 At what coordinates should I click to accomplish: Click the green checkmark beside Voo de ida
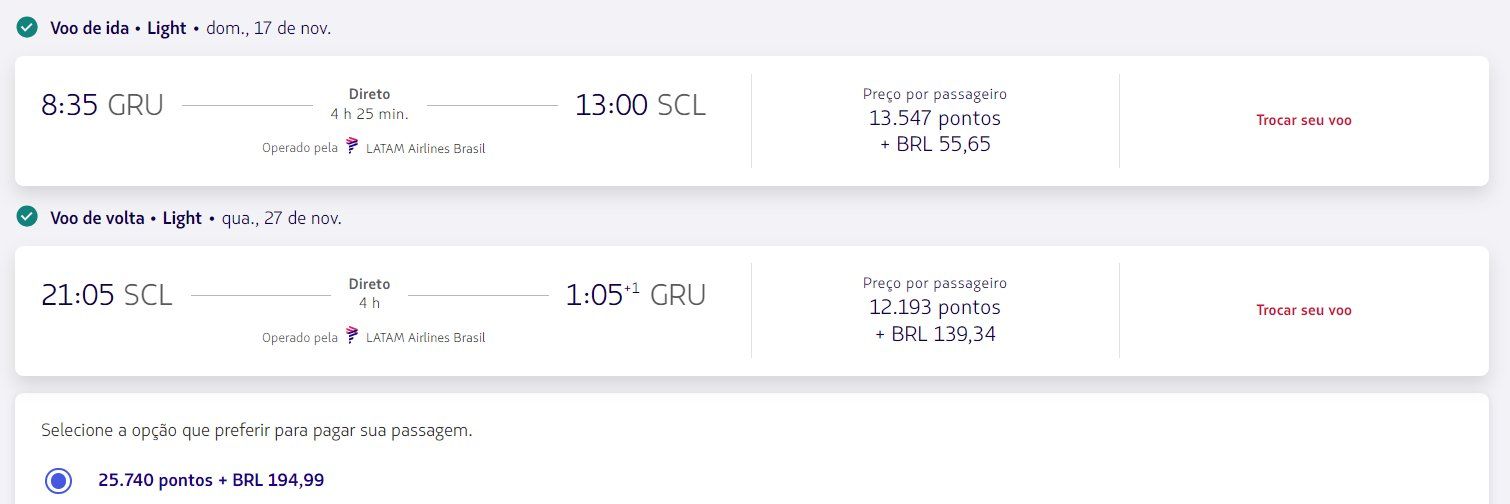coord(27,28)
